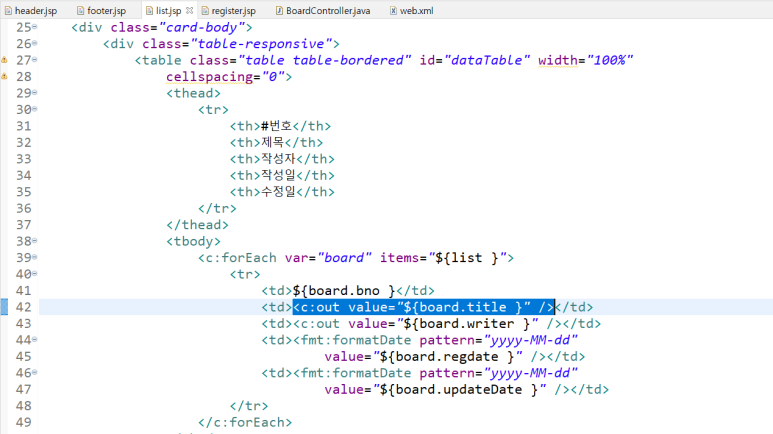Screen dimensions: 773x434
Task: Click the 'card-body' class value
Action: (202, 27)
